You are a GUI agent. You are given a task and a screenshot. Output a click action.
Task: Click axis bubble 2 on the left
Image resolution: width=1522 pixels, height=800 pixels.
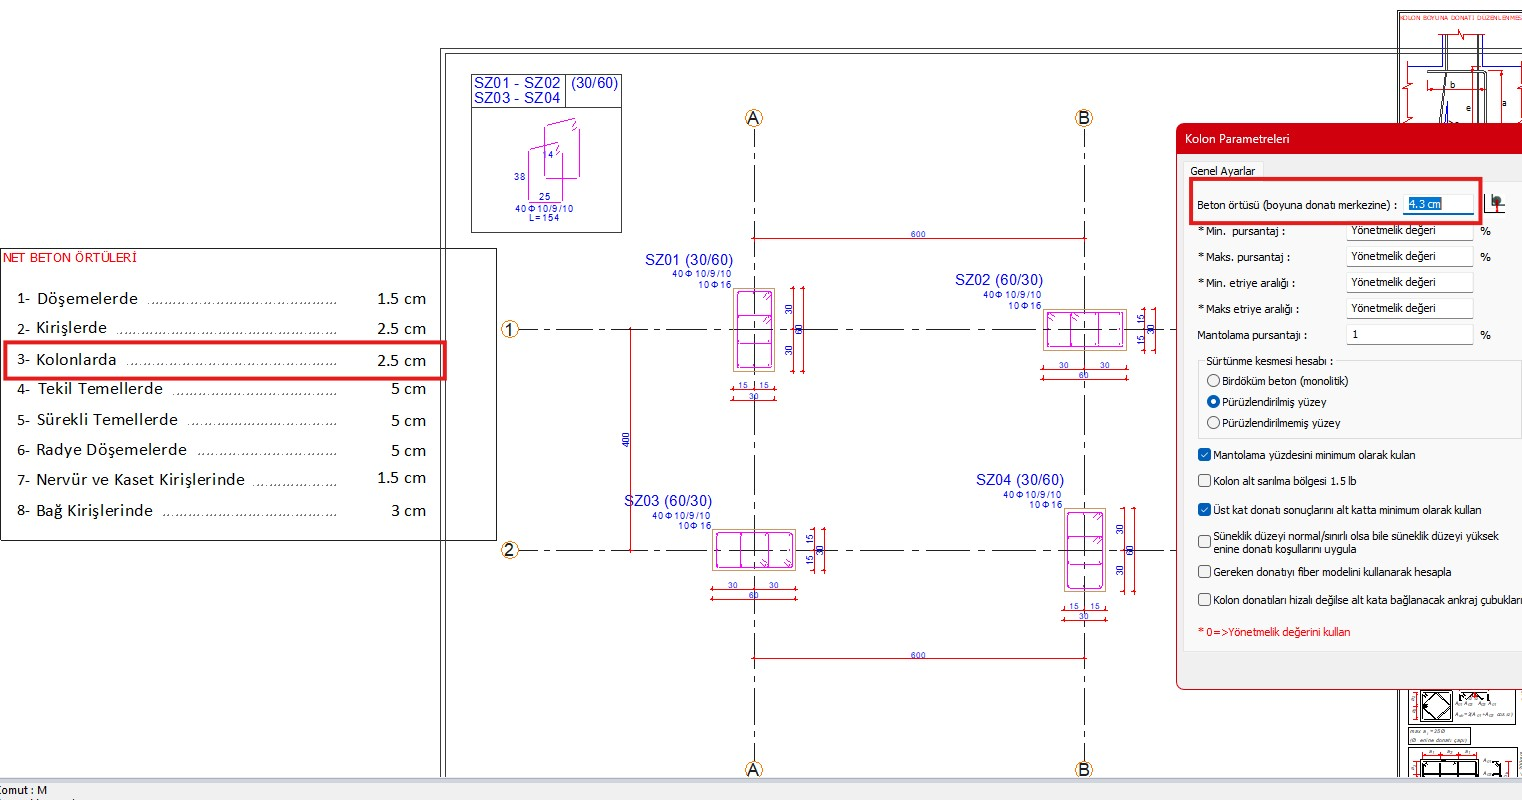[x=510, y=549]
